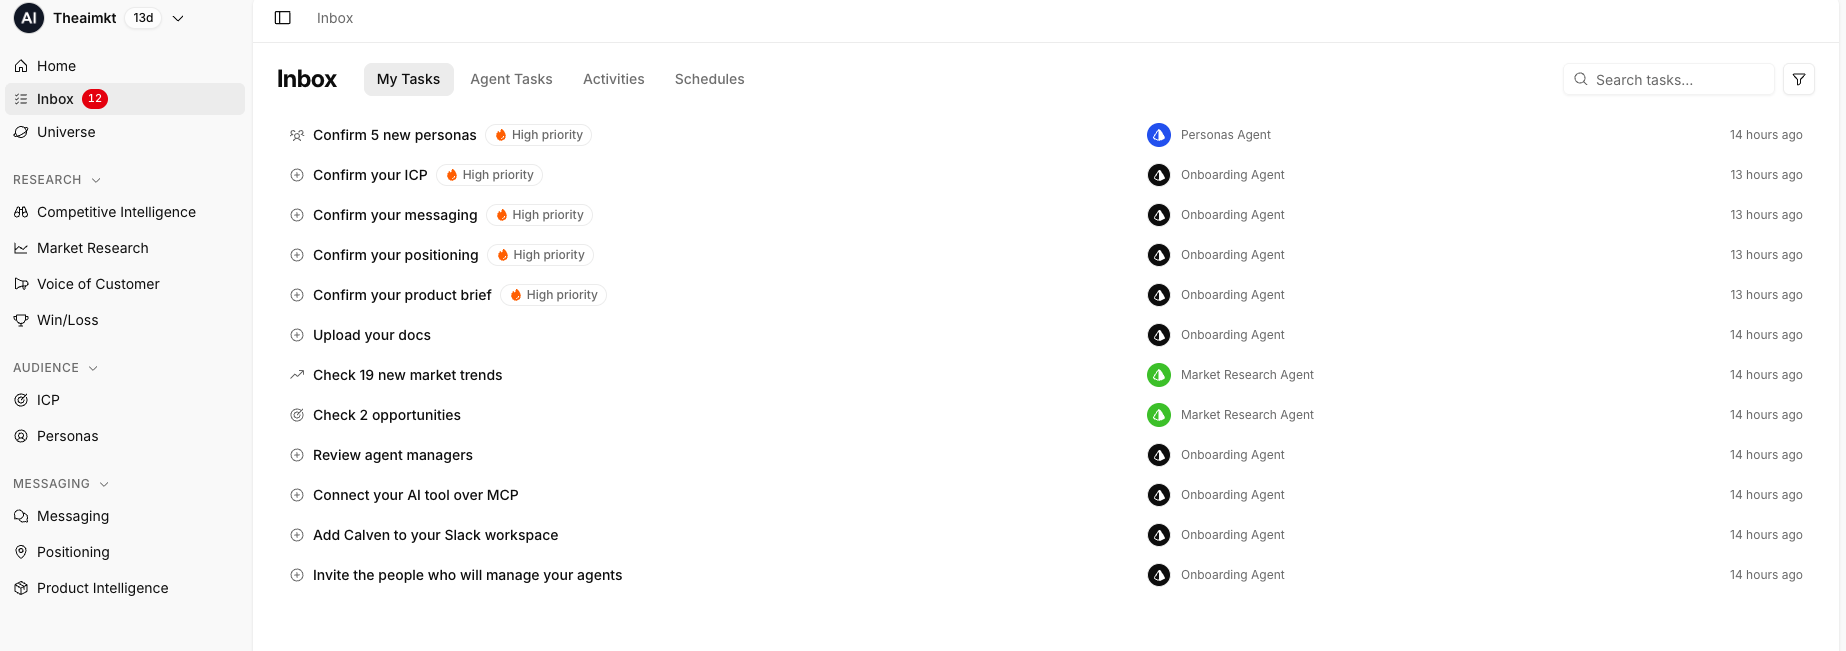Image resolution: width=1846 pixels, height=651 pixels.
Task: Open the Schedules tab
Action: coord(710,79)
